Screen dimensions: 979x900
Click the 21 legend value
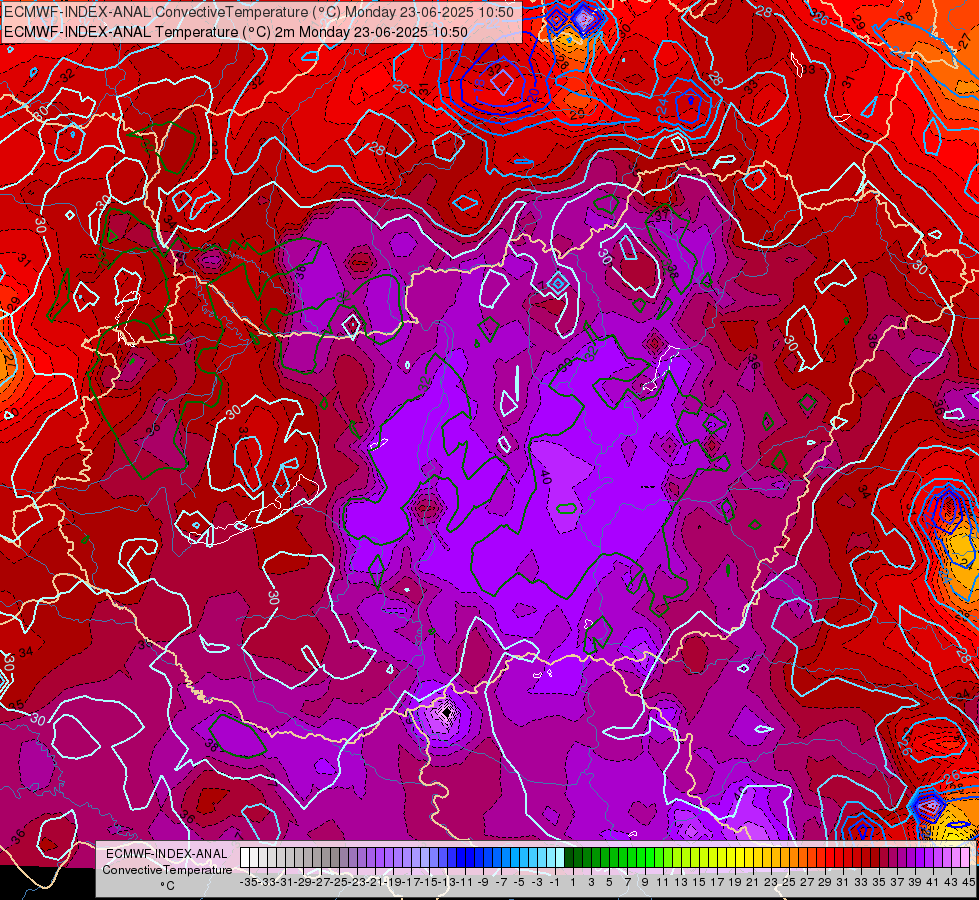pyautogui.click(x=752, y=882)
